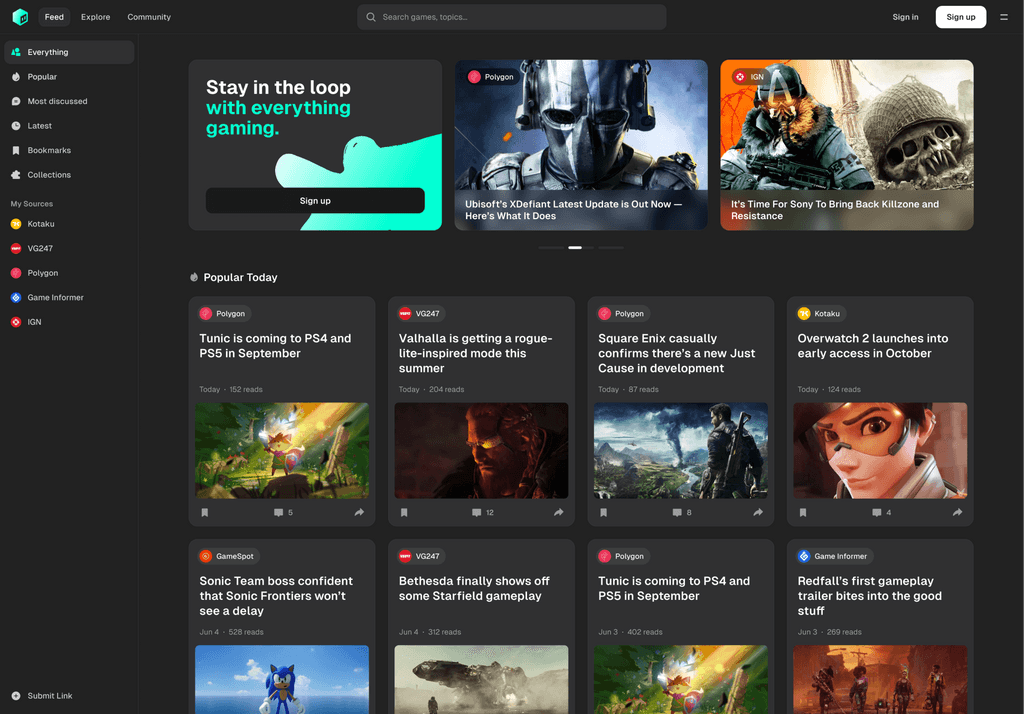The width and height of the screenshot is (1024, 714).
Task: Bookmark the Overwatch 2 article
Action: pos(803,513)
